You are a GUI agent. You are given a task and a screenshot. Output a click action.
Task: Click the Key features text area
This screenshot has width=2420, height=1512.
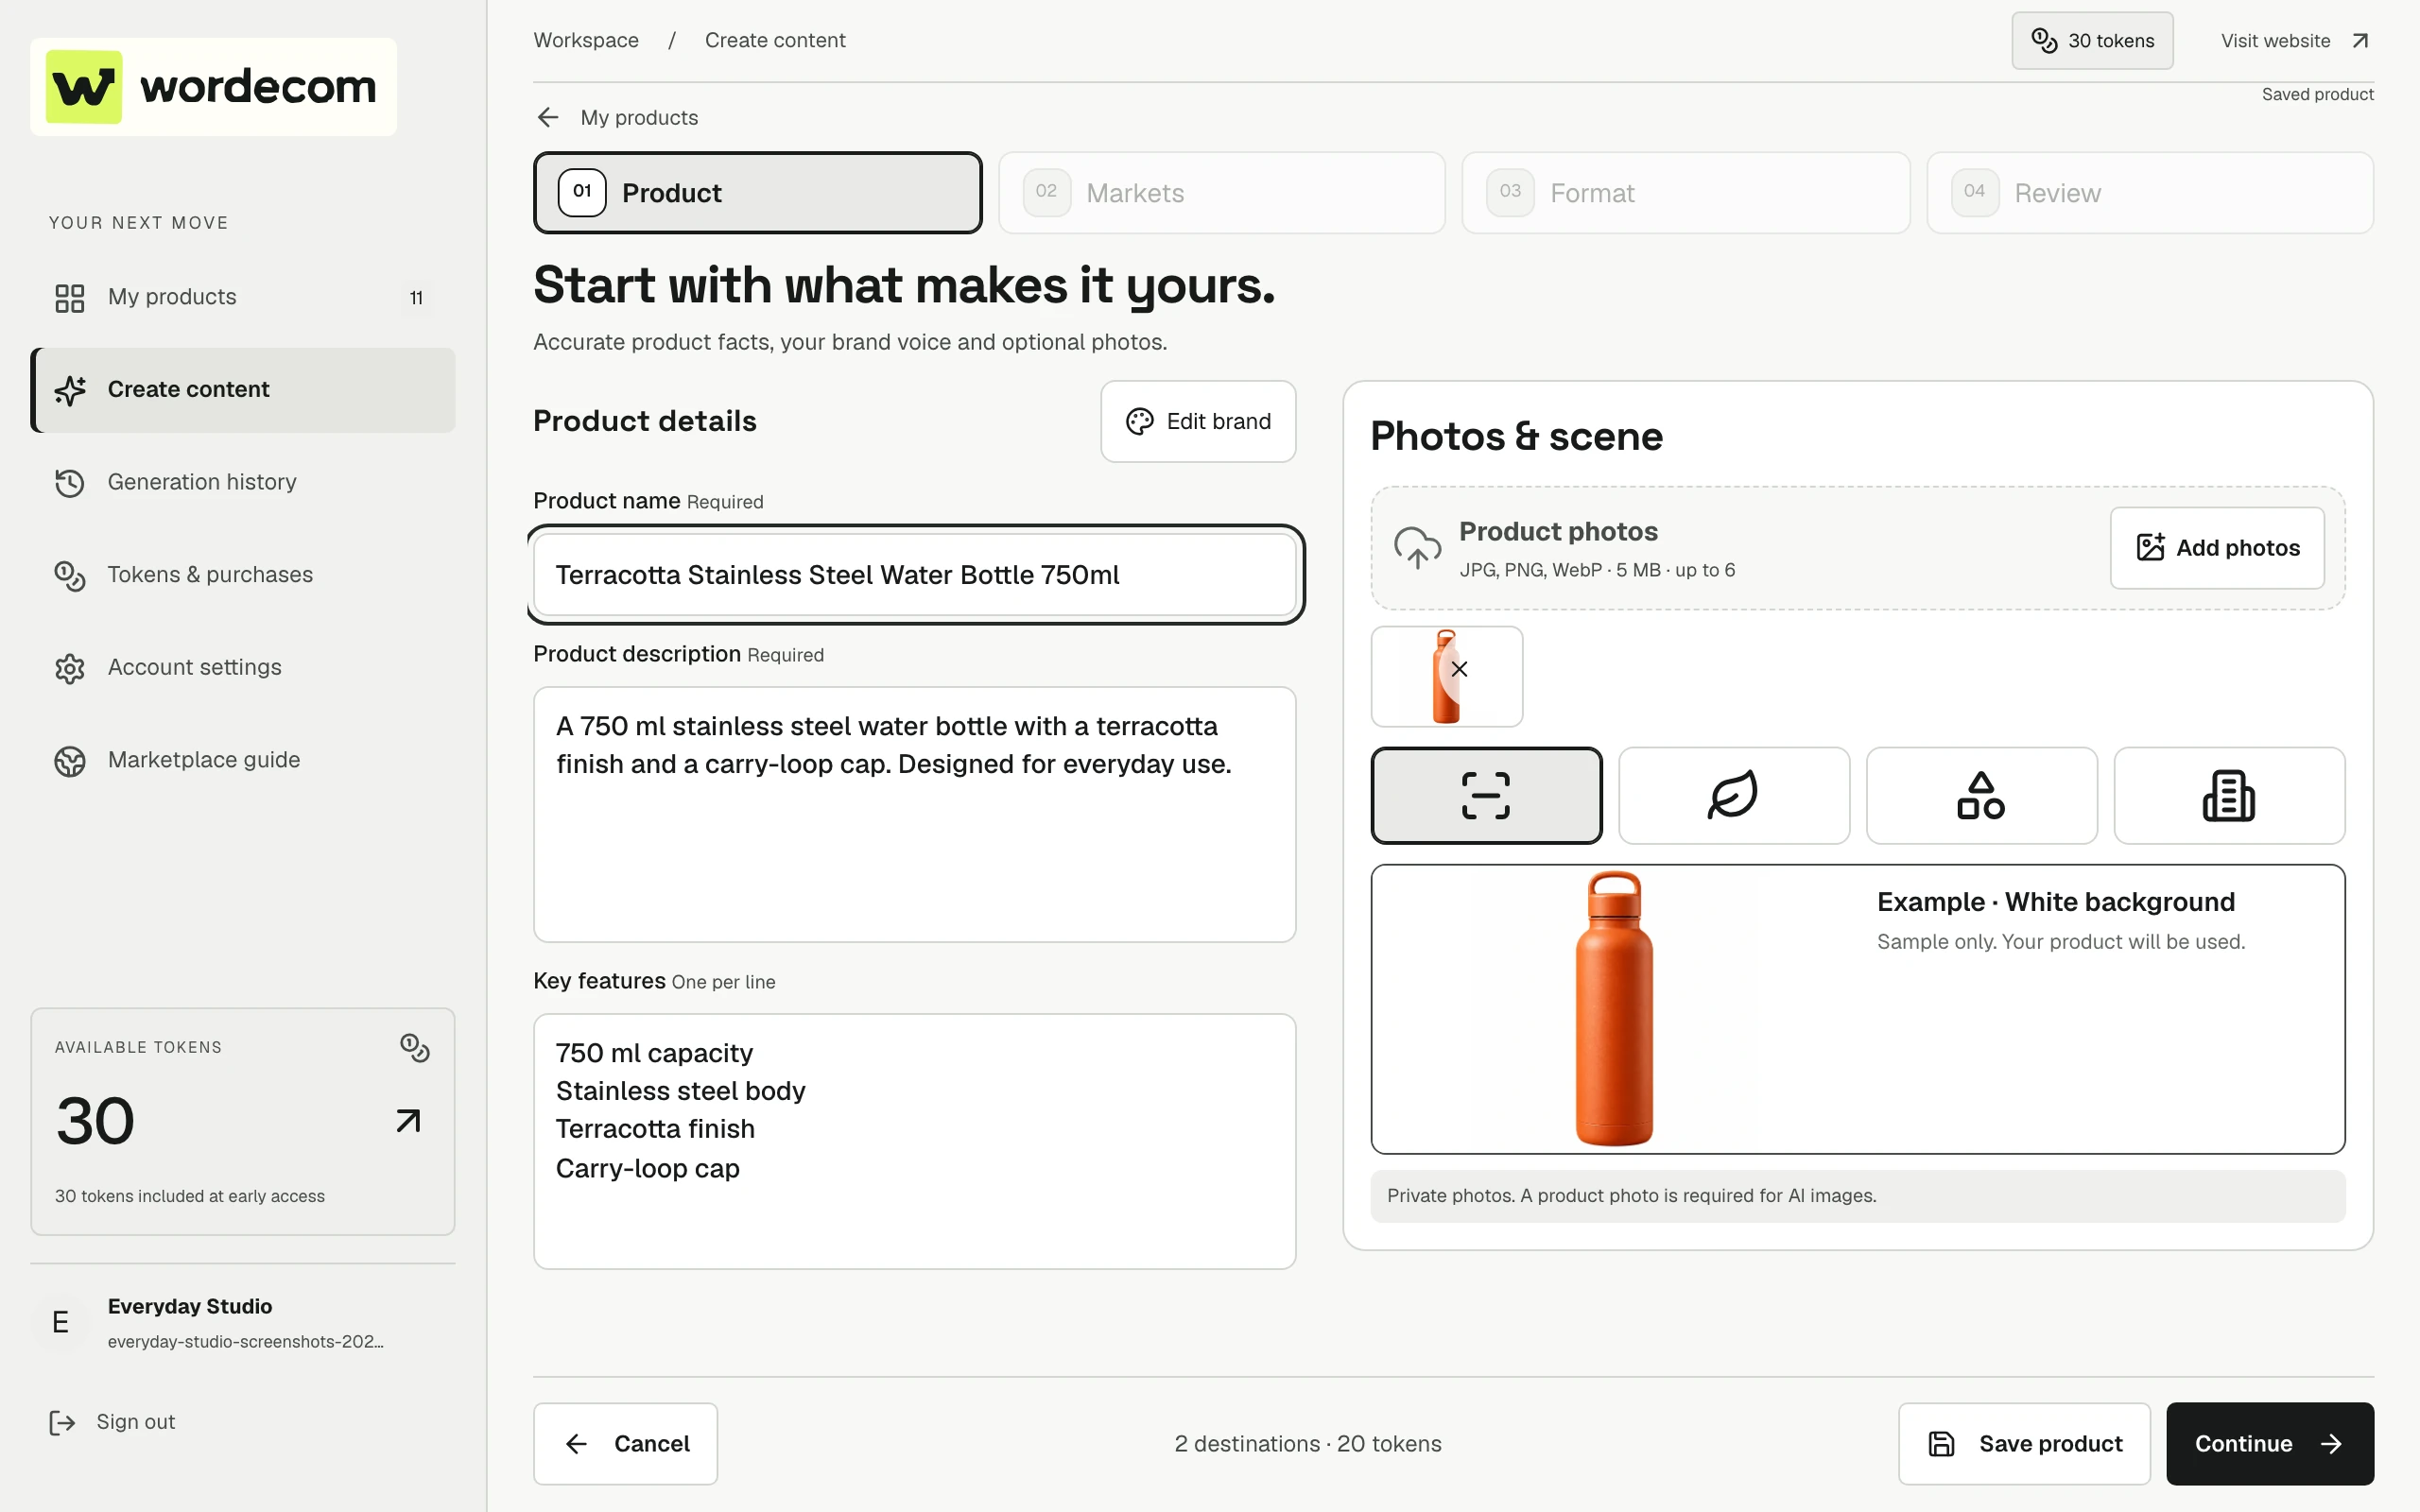915,1141
